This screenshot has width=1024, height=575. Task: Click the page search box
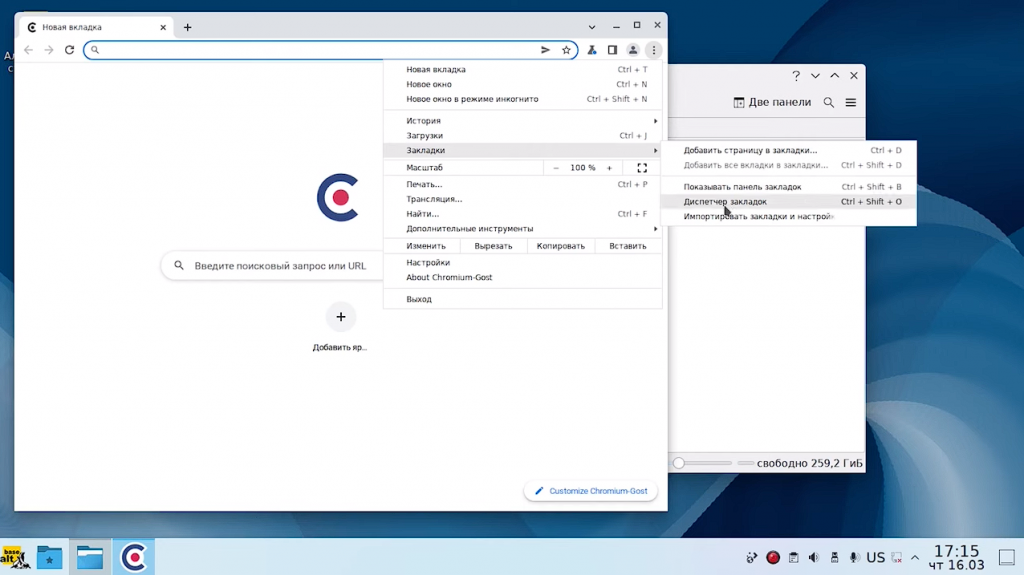274,266
